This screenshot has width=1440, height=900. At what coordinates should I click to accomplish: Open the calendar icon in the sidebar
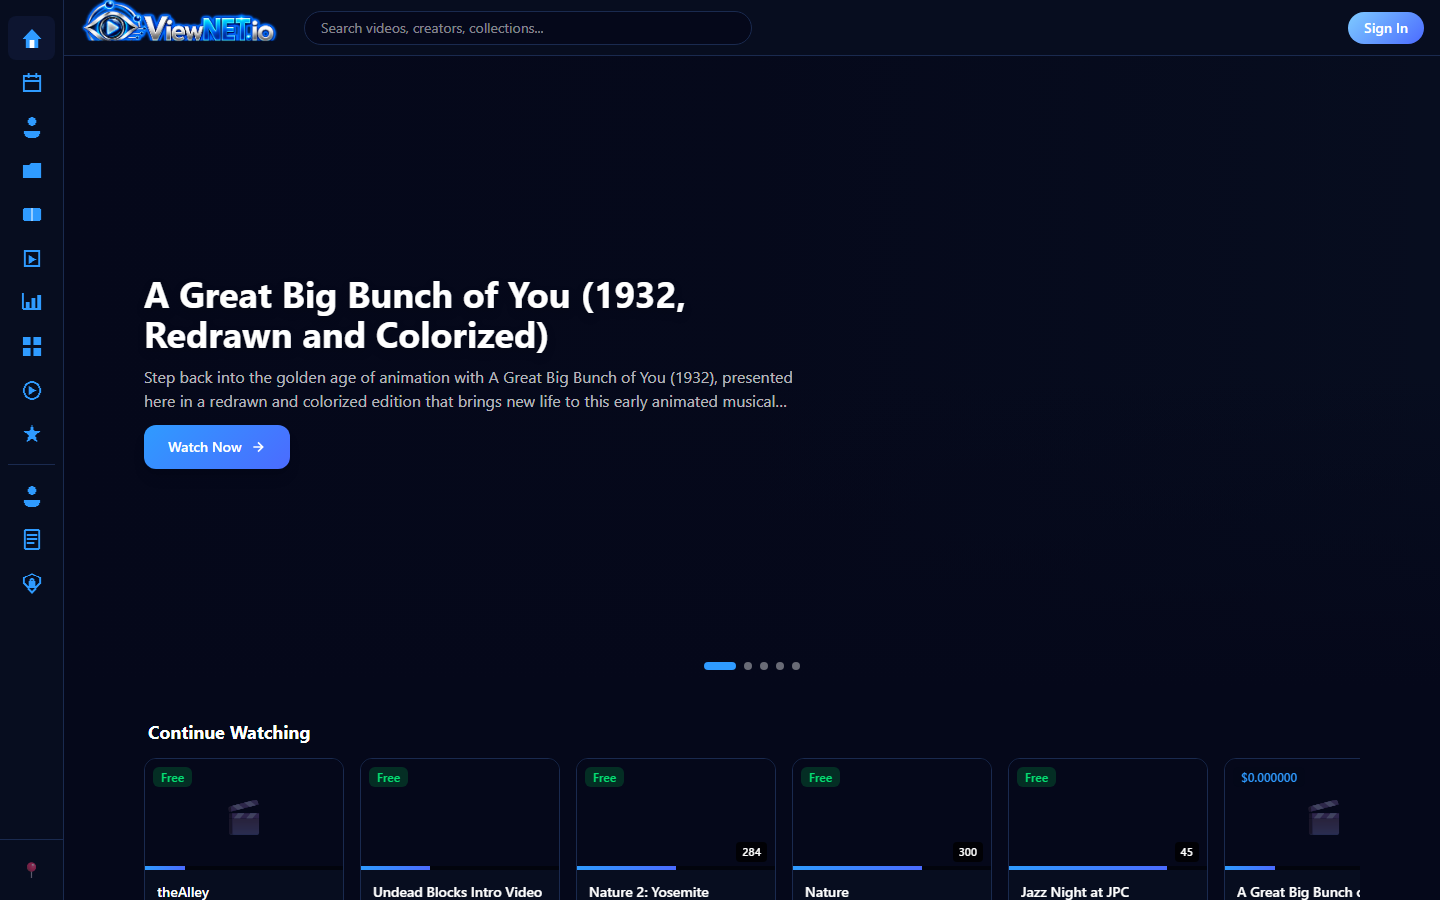click(x=32, y=83)
